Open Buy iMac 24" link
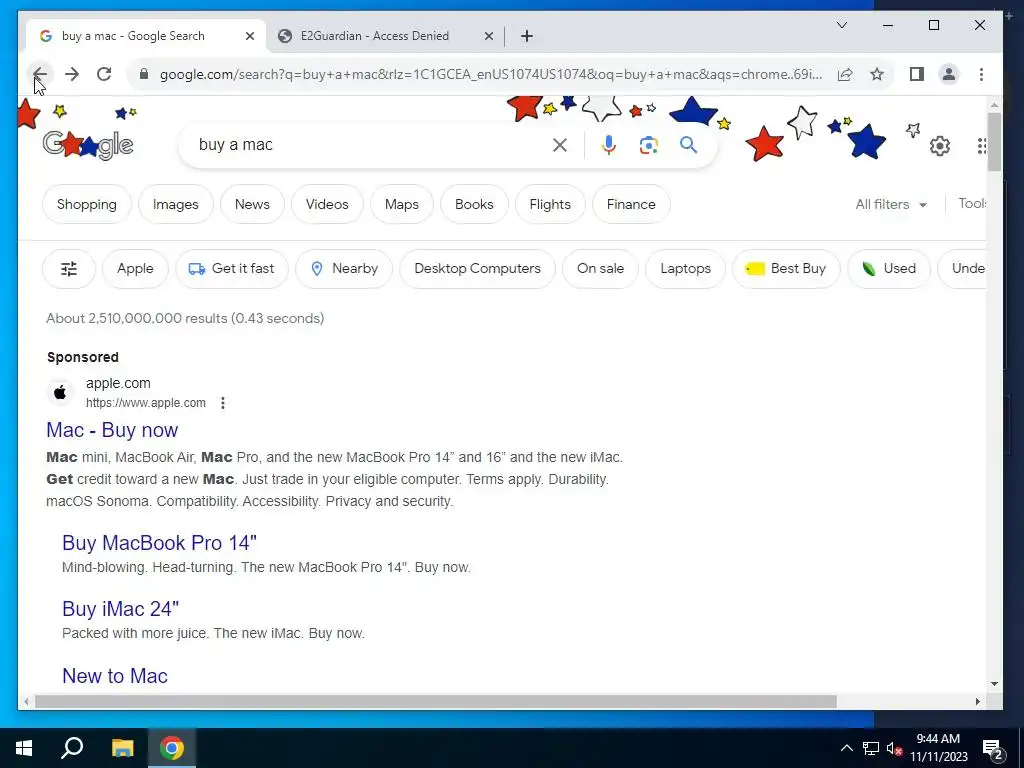This screenshot has width=1024, height=768. point(120,609)
